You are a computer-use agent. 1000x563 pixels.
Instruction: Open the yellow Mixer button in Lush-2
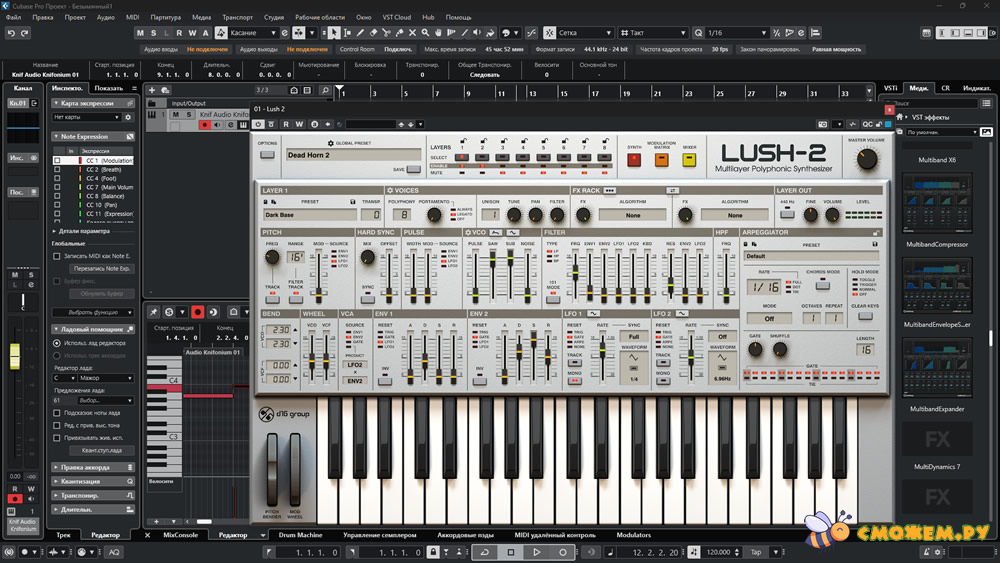point(689,159)
